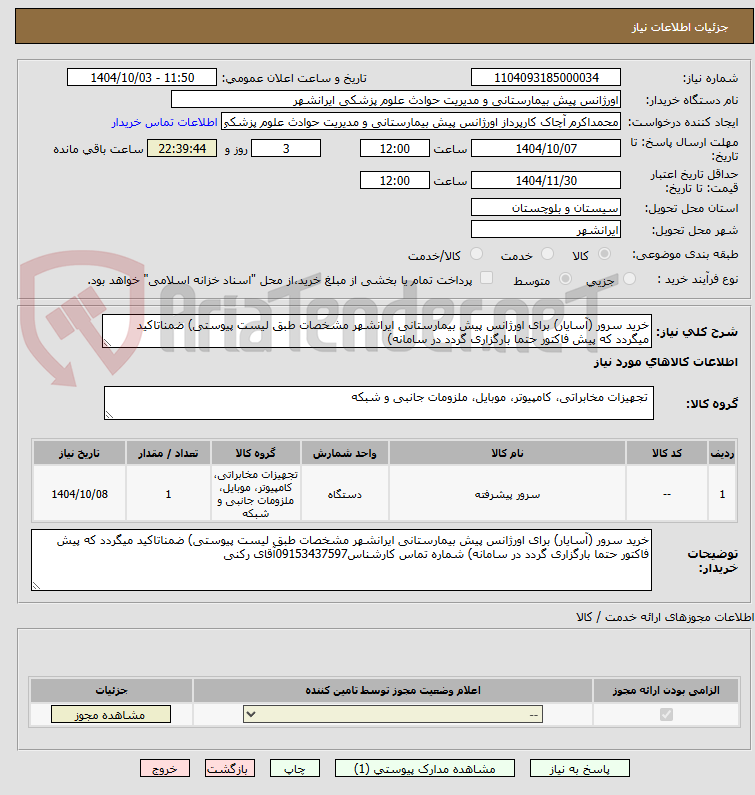Screen dimensions: 755x795
Task: Click the response deadline date 1404/10/07
Action: click(546, 149)
